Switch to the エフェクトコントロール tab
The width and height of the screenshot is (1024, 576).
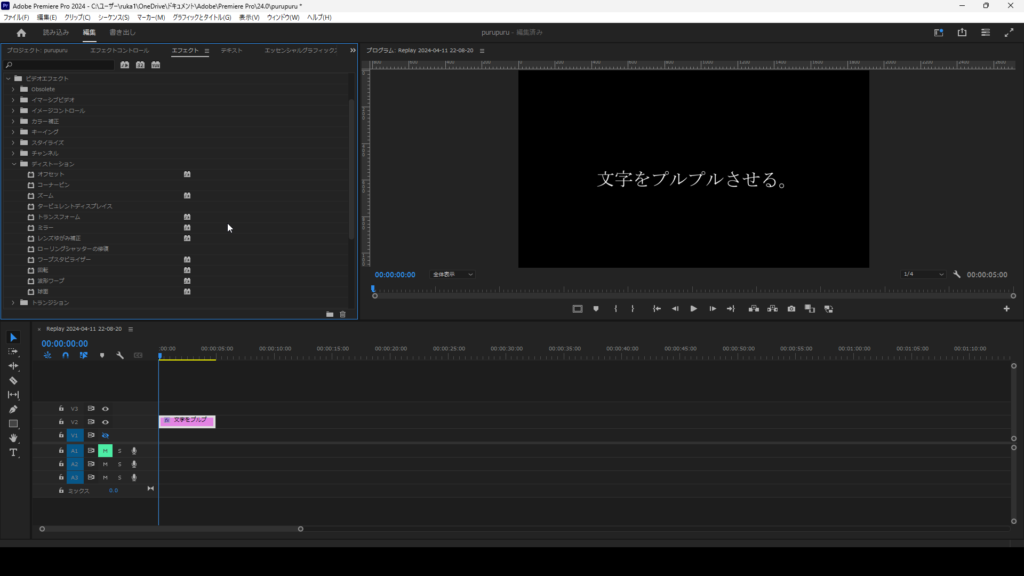(x=119, y=50)
